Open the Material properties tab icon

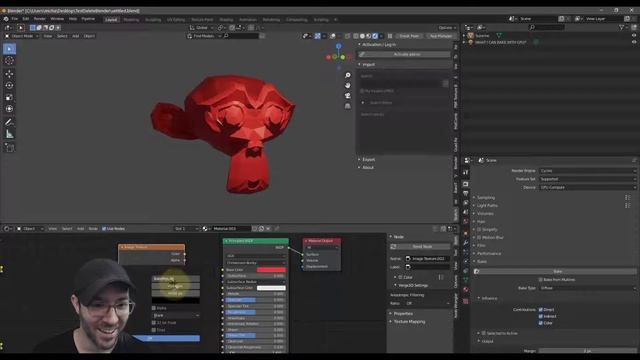(x=466, y=289)
